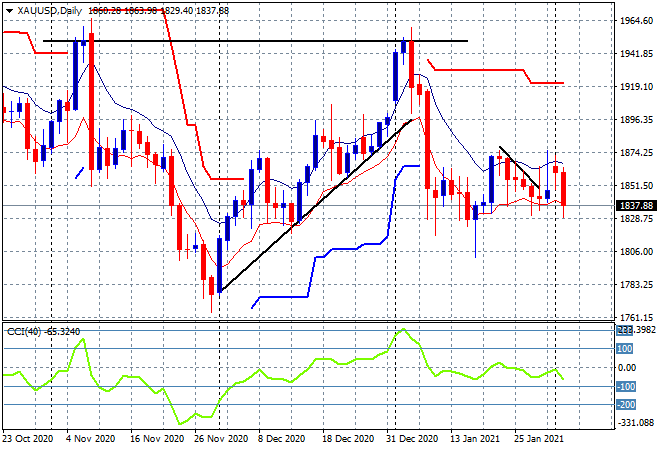Click the 26 Nov 2020 date label
The width and height of the screenshot is (660, 450).
point(221,438)
